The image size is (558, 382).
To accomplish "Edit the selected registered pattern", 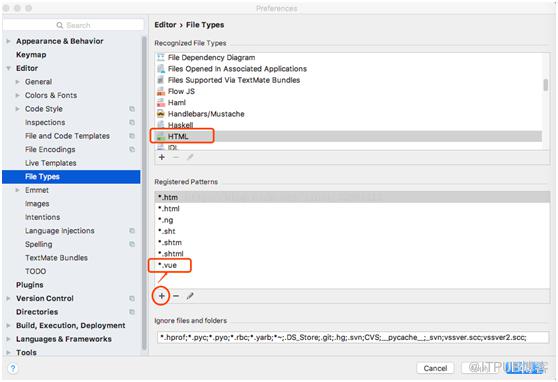I will tap(190, 296).
